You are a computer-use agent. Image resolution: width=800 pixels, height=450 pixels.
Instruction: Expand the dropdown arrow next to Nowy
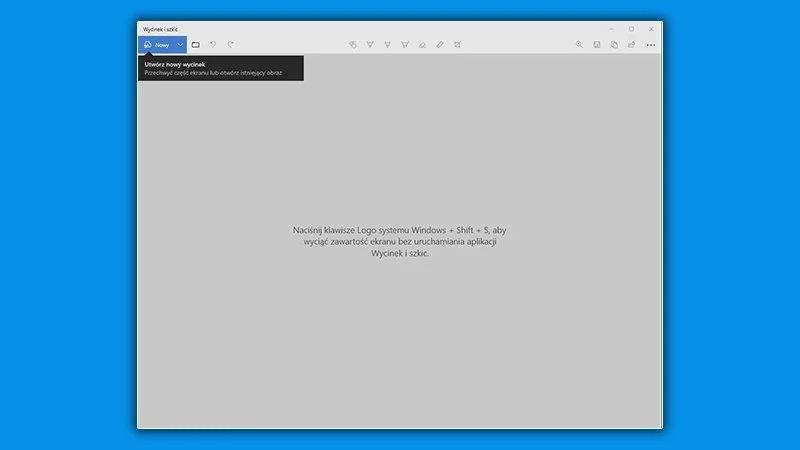pos(180,45)
